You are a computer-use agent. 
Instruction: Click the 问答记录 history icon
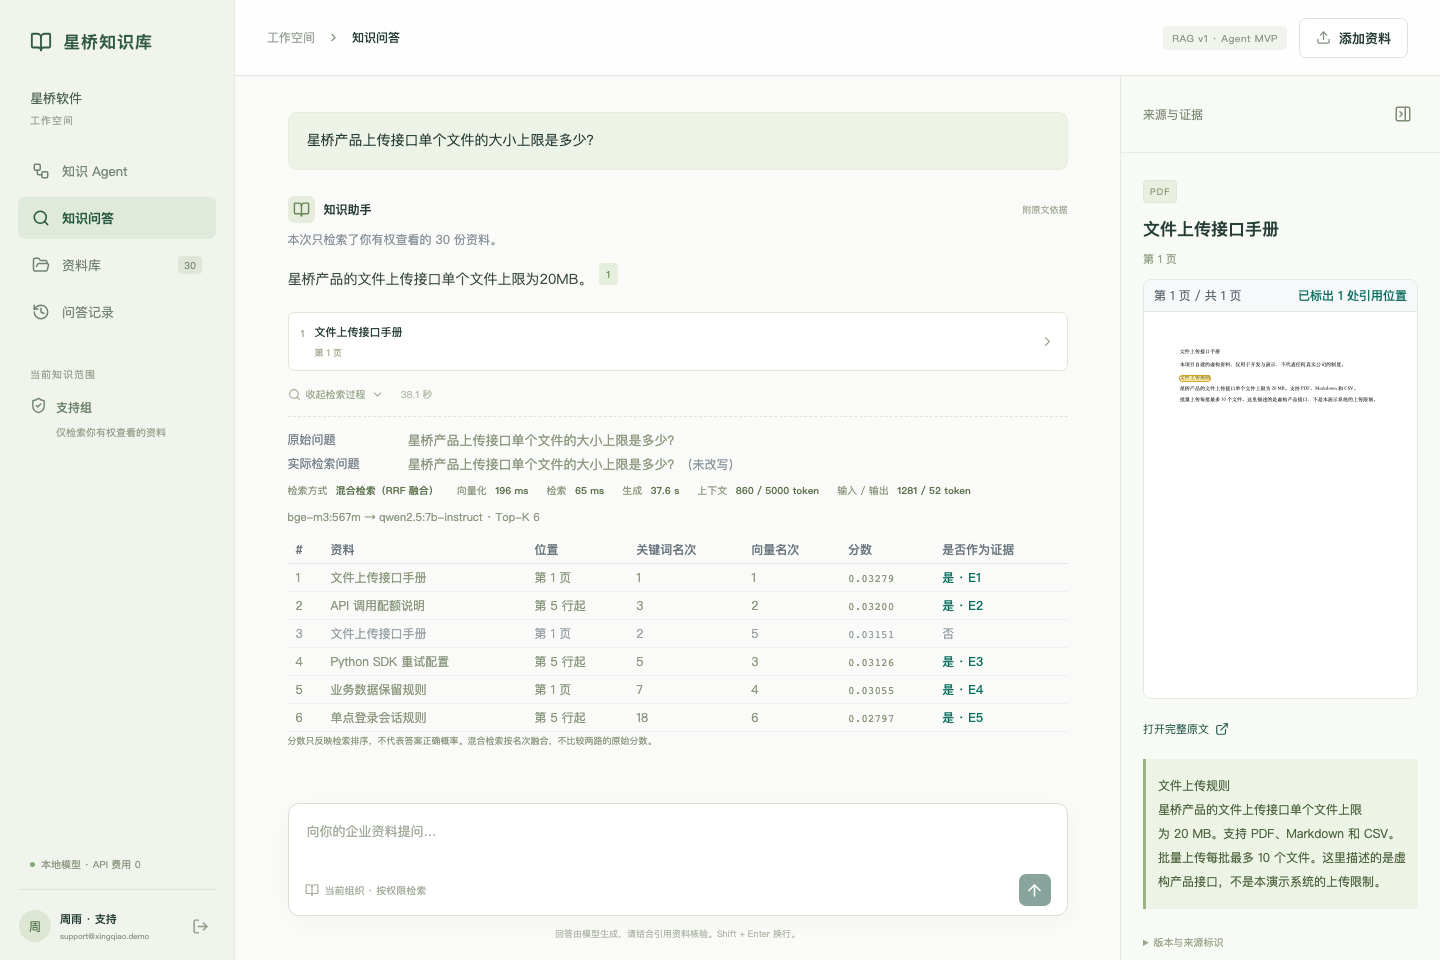coord(41,312)
